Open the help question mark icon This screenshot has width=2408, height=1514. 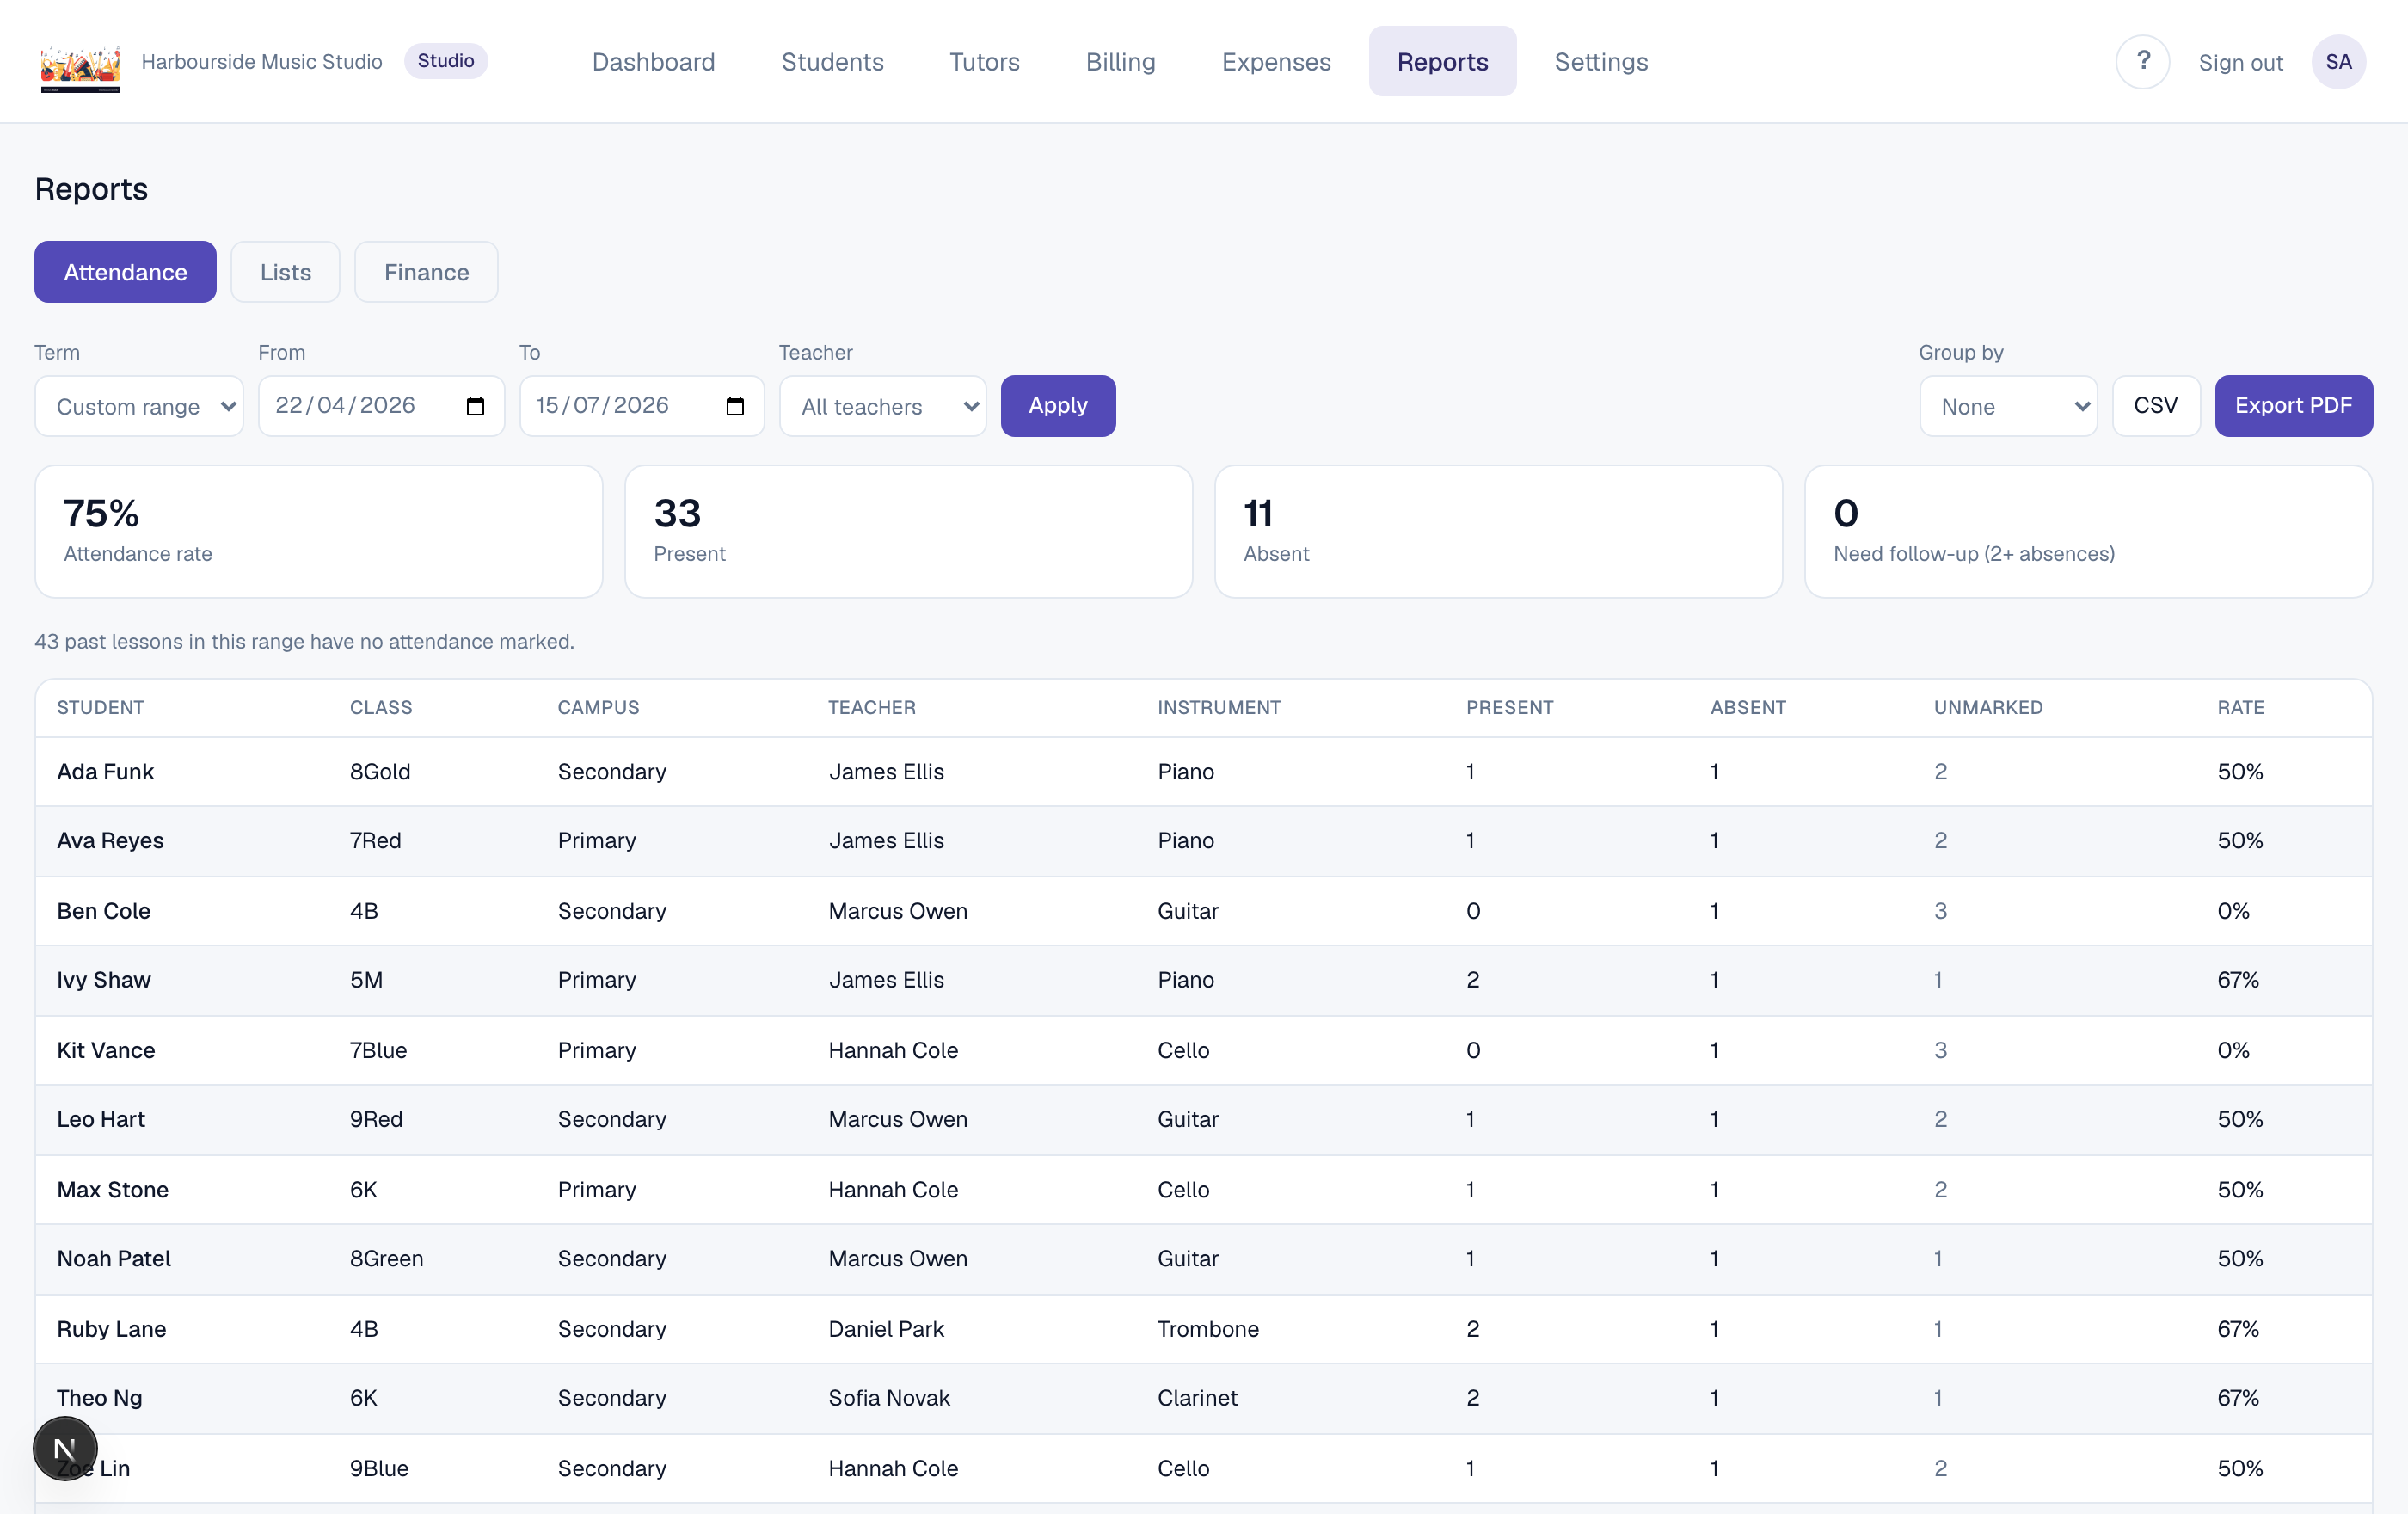click(x=2142, y=62)
